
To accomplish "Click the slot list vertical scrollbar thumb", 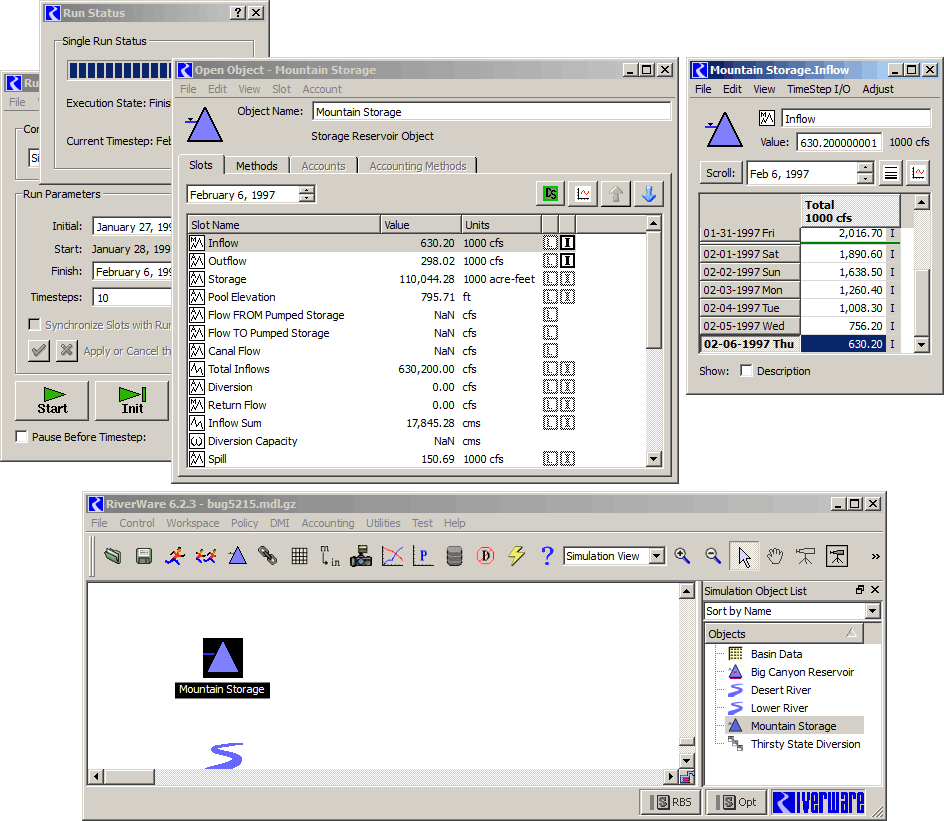I will [x=654, y=290].
